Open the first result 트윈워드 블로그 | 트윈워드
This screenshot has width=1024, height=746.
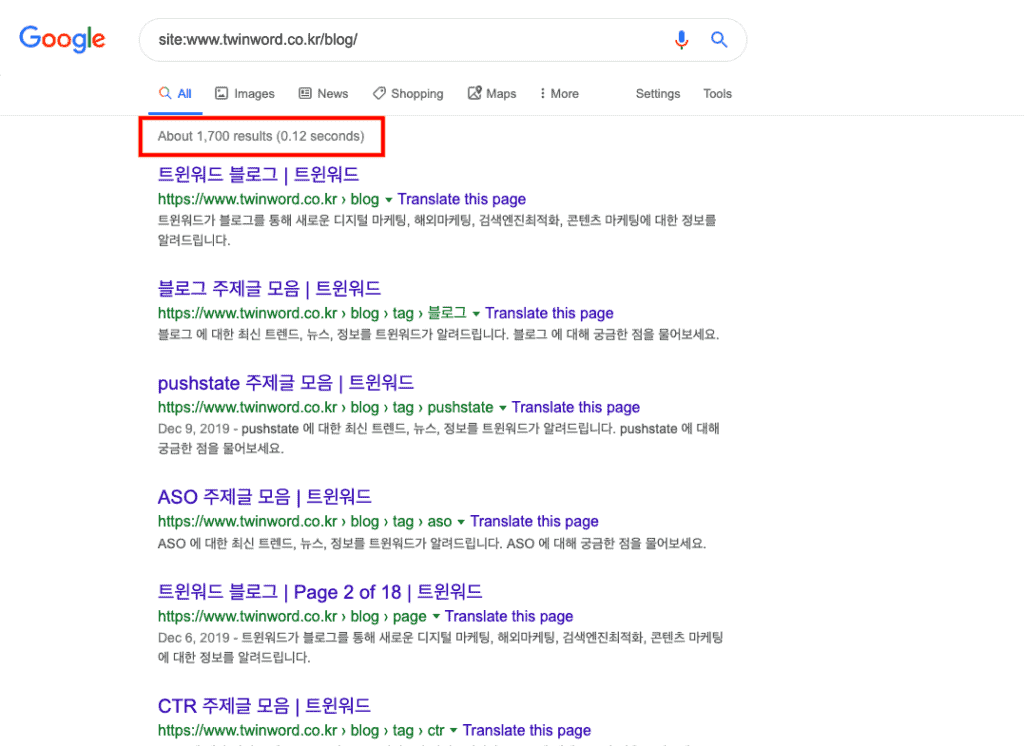pos(258,174)
